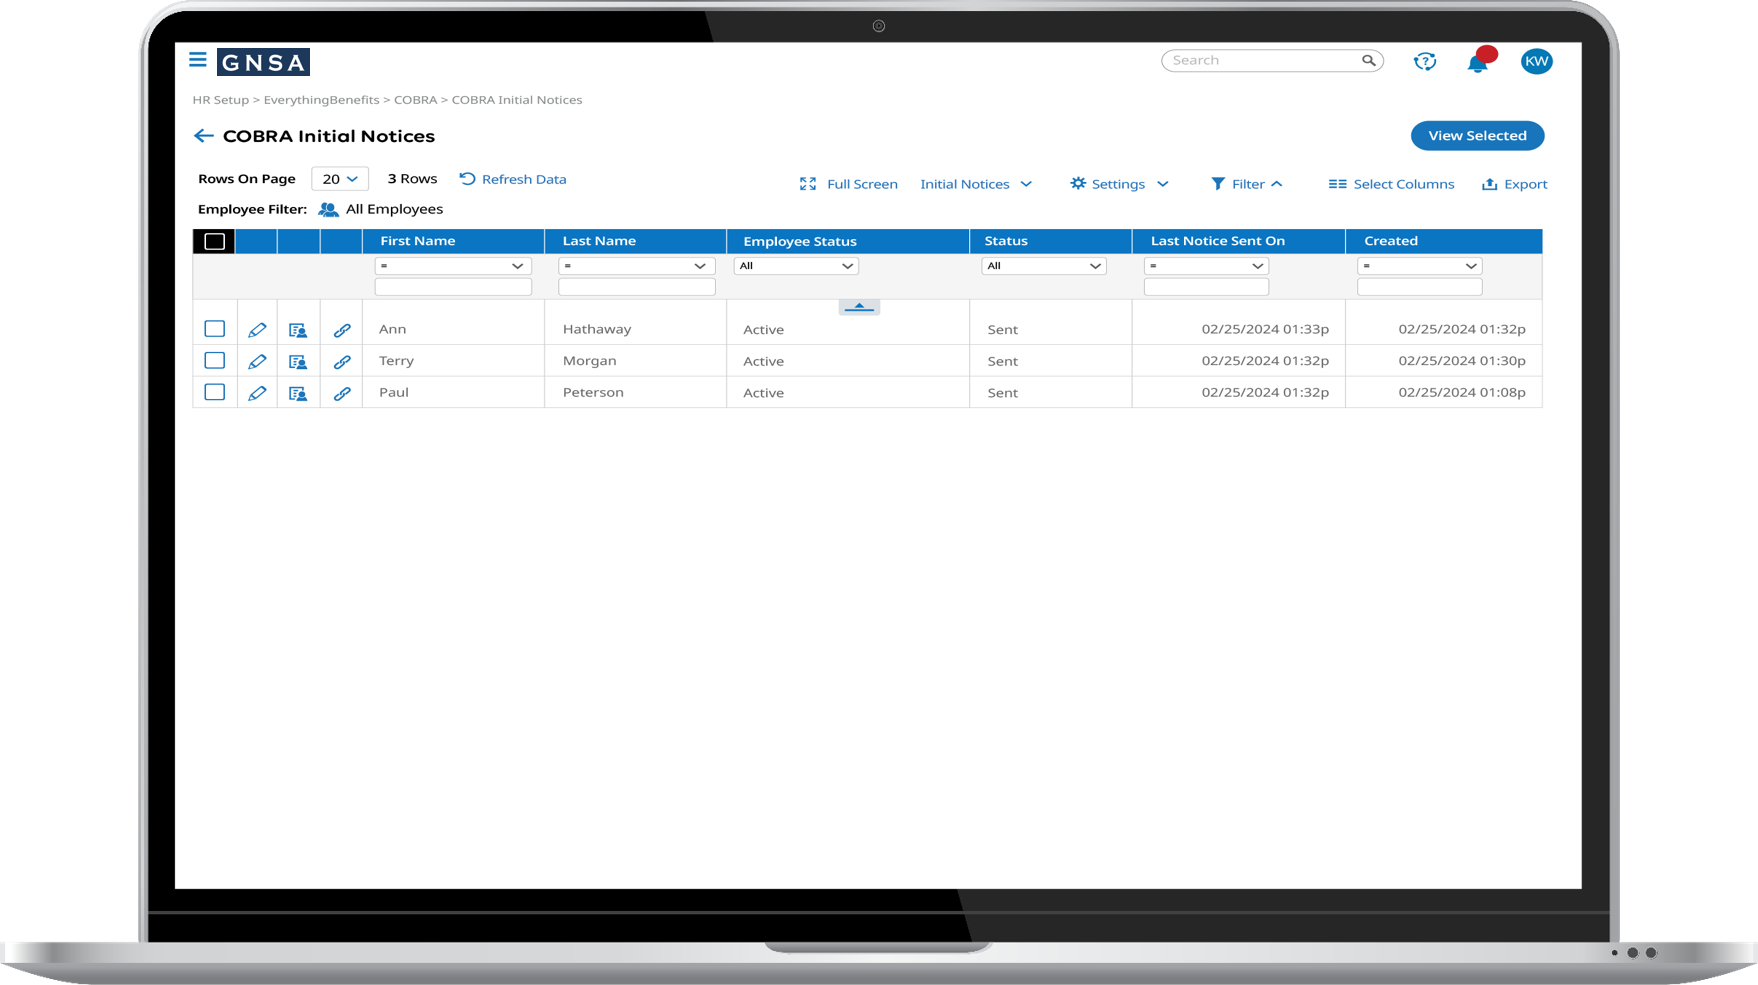
Task: Toggle the select-all checkbox in the header
Action: tap(214, 241)
